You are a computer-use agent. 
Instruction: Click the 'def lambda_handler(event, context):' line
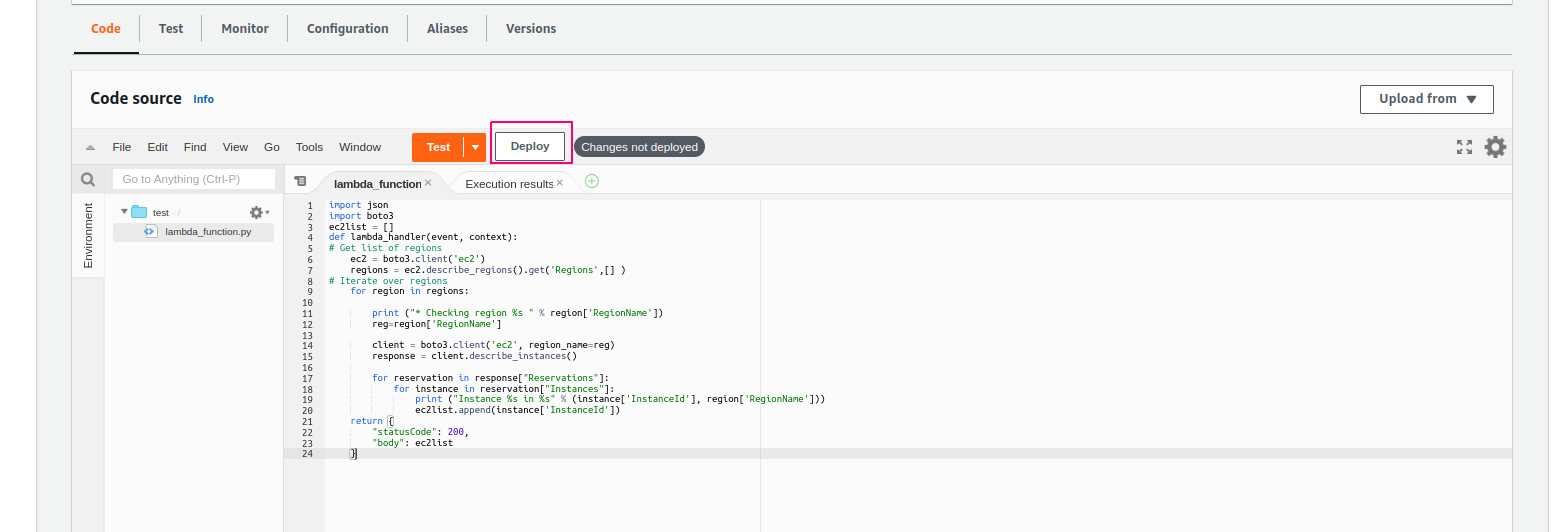(423, 237)
